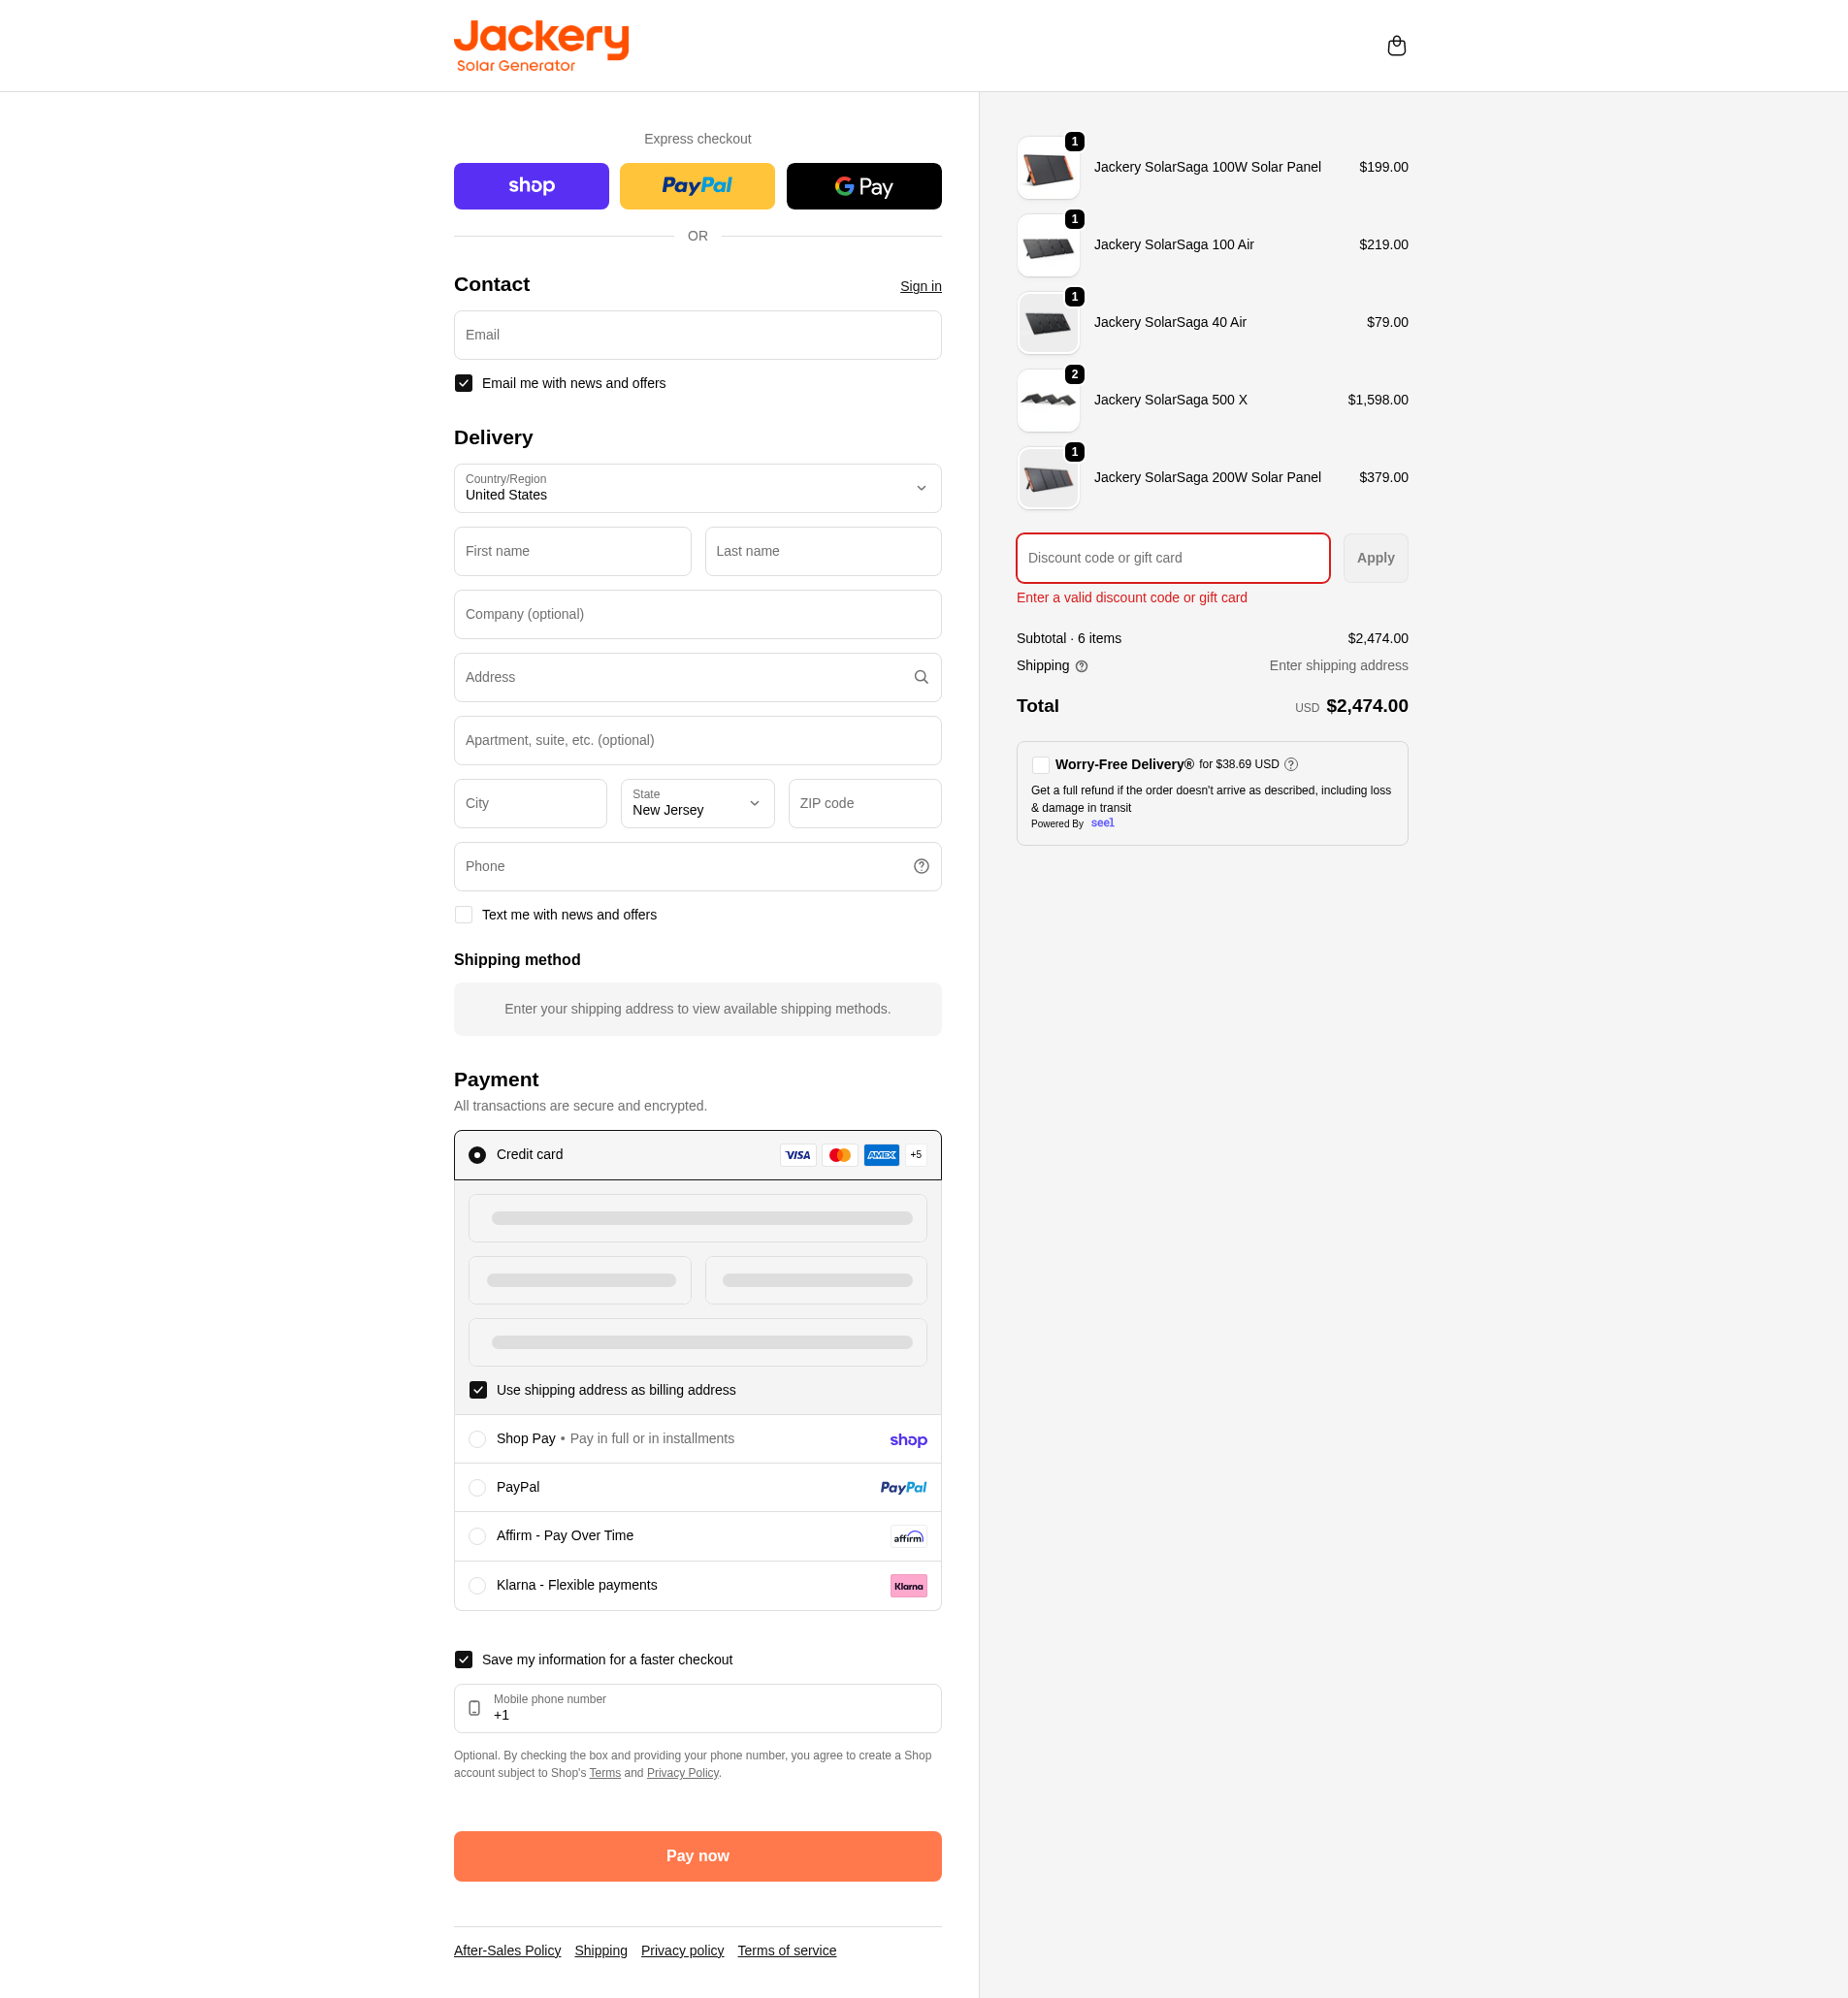The width and height of the screenshot is (1848, 1998).
Task: Click the Google Pay express button
Action: (863, 186)
